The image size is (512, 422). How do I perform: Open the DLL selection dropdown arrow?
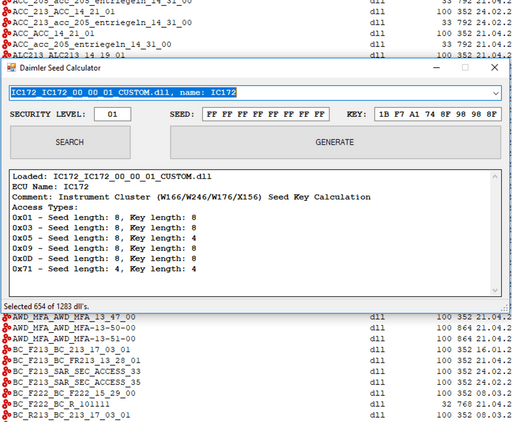click(496, 93)
